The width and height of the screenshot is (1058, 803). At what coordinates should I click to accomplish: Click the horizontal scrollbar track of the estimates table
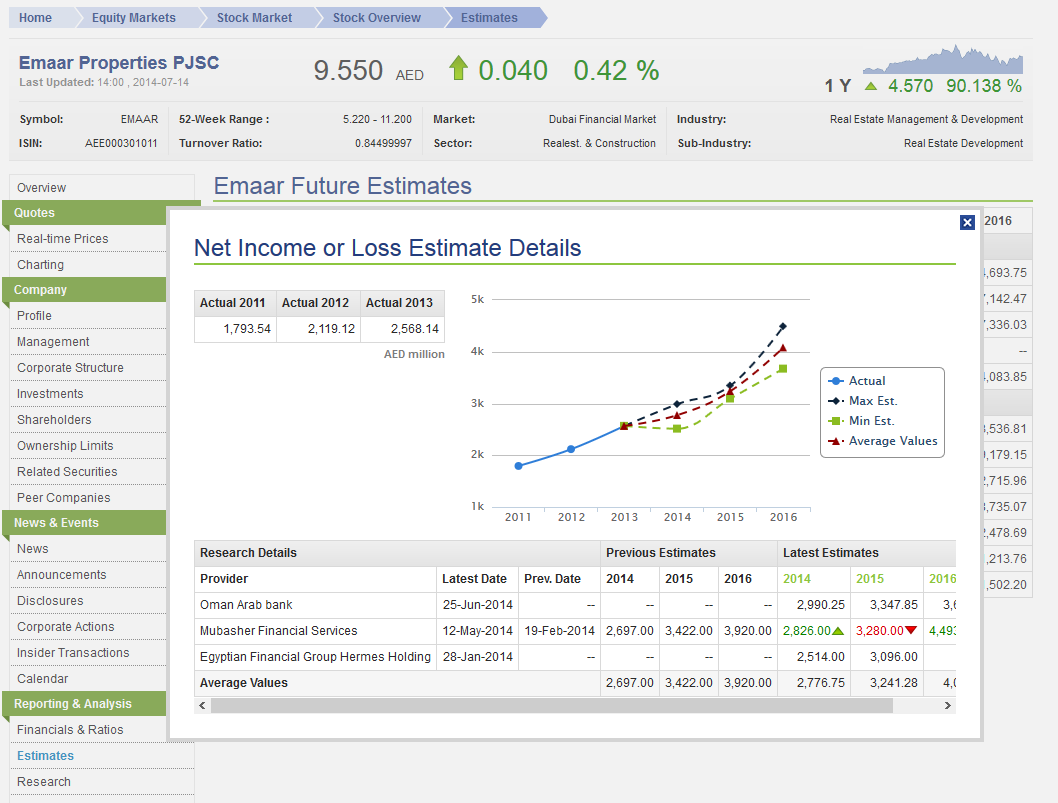575,705
